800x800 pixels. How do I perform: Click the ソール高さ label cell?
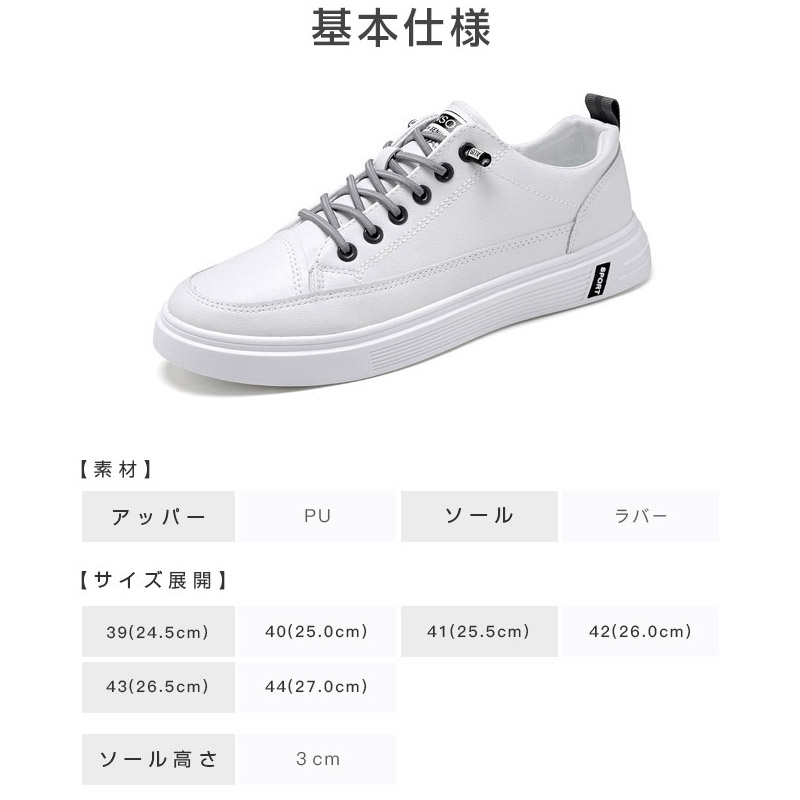158,759
